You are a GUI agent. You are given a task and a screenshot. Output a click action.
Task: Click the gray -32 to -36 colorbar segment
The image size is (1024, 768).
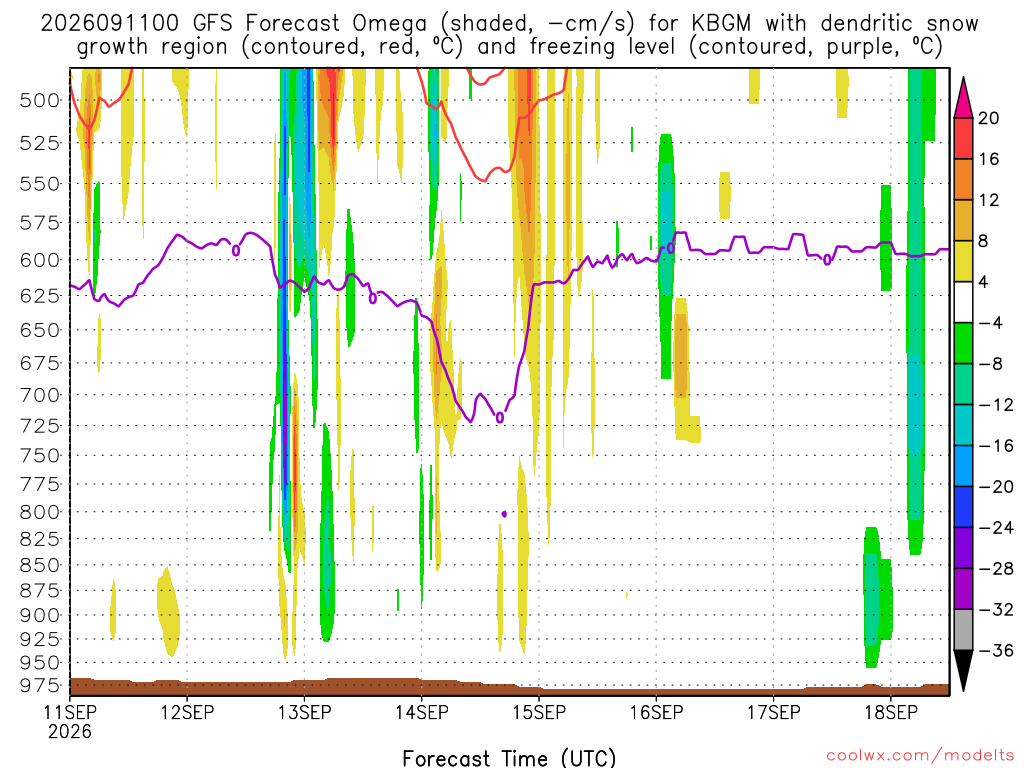coord(963,630)
